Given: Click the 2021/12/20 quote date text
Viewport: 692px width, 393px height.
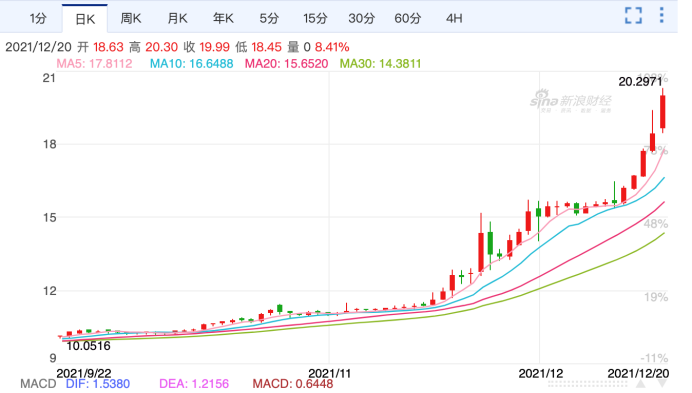Looking at the screenshot, I should [x=38, y=47].
